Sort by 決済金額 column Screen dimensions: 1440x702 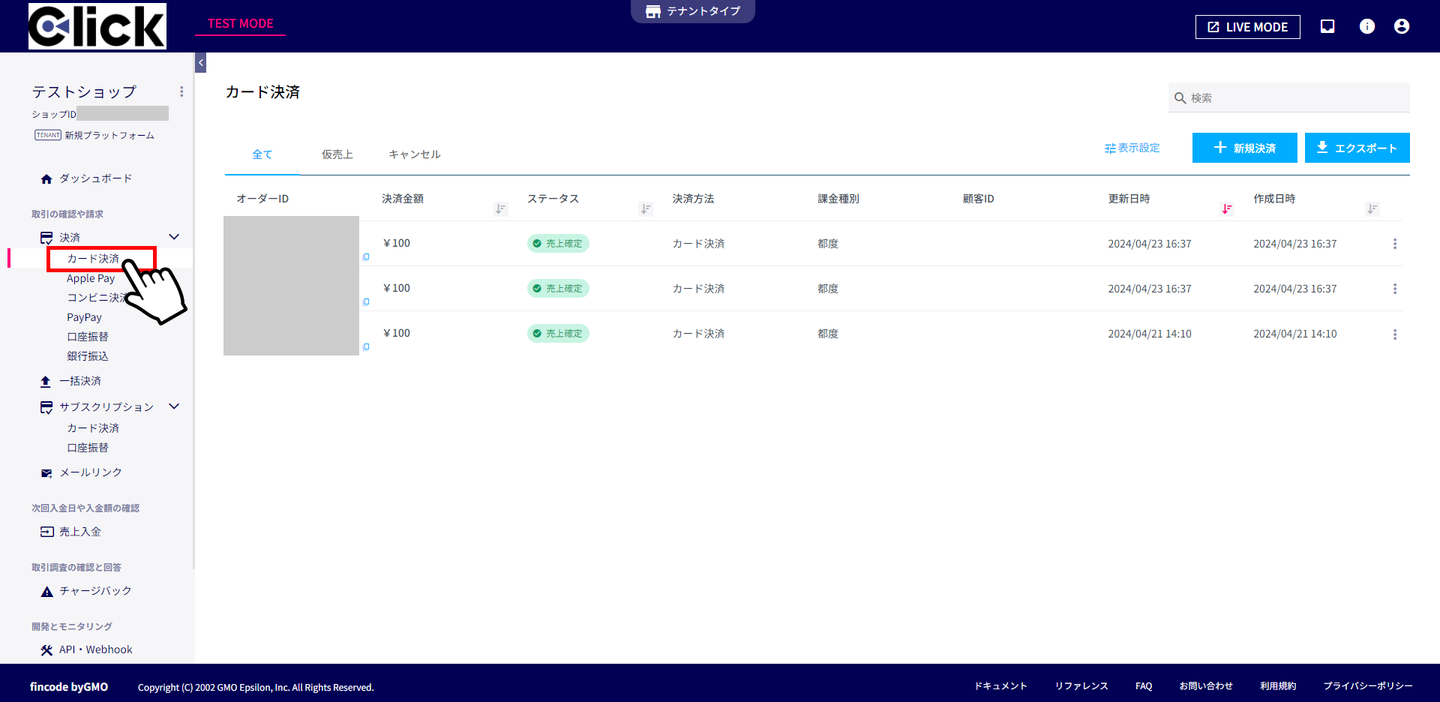click(x=501, y=209)
